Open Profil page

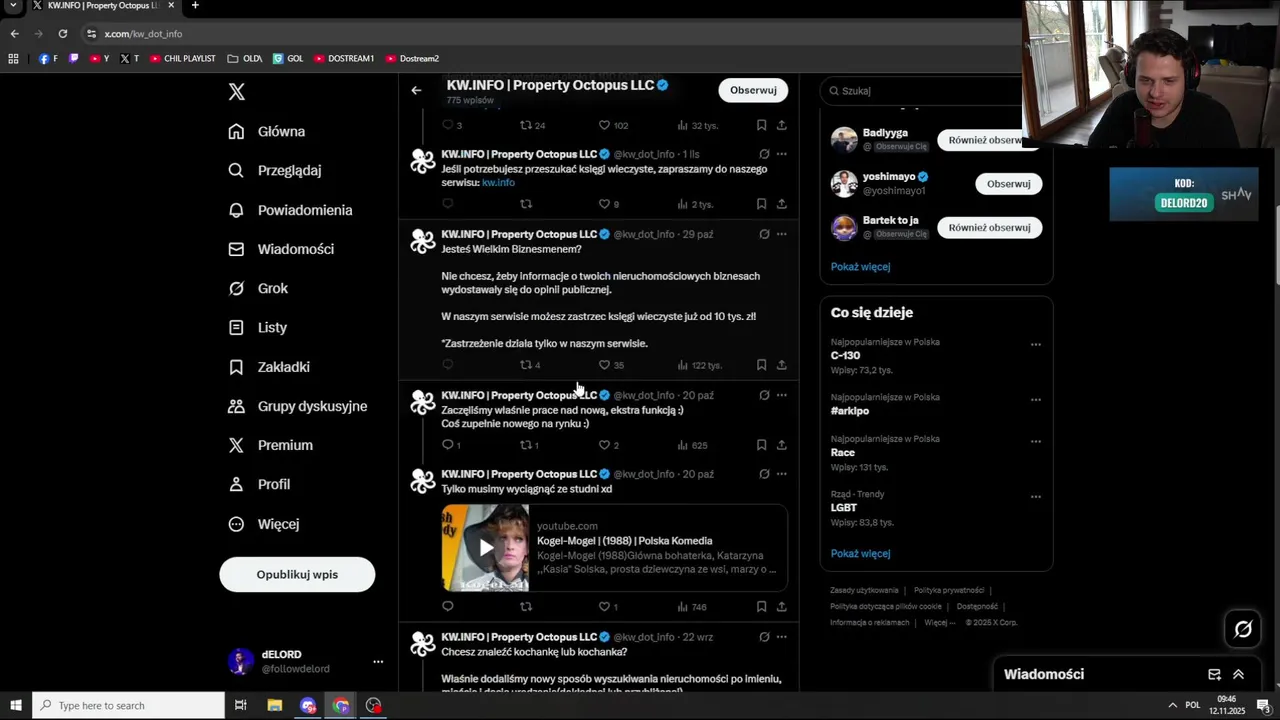(x=259, y=484)
